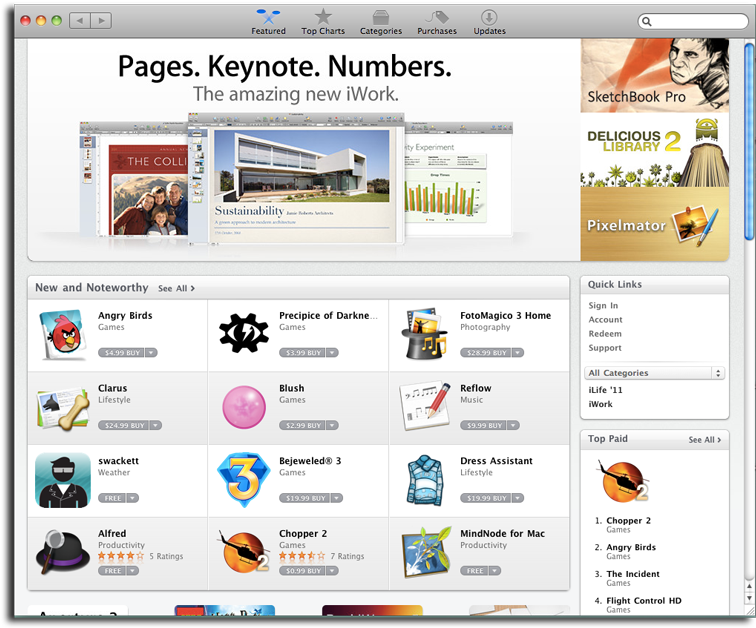The height and width of the screenshot is (628, 756).
Task: See All in Top Paid
Action: click(x=704, y=440)
